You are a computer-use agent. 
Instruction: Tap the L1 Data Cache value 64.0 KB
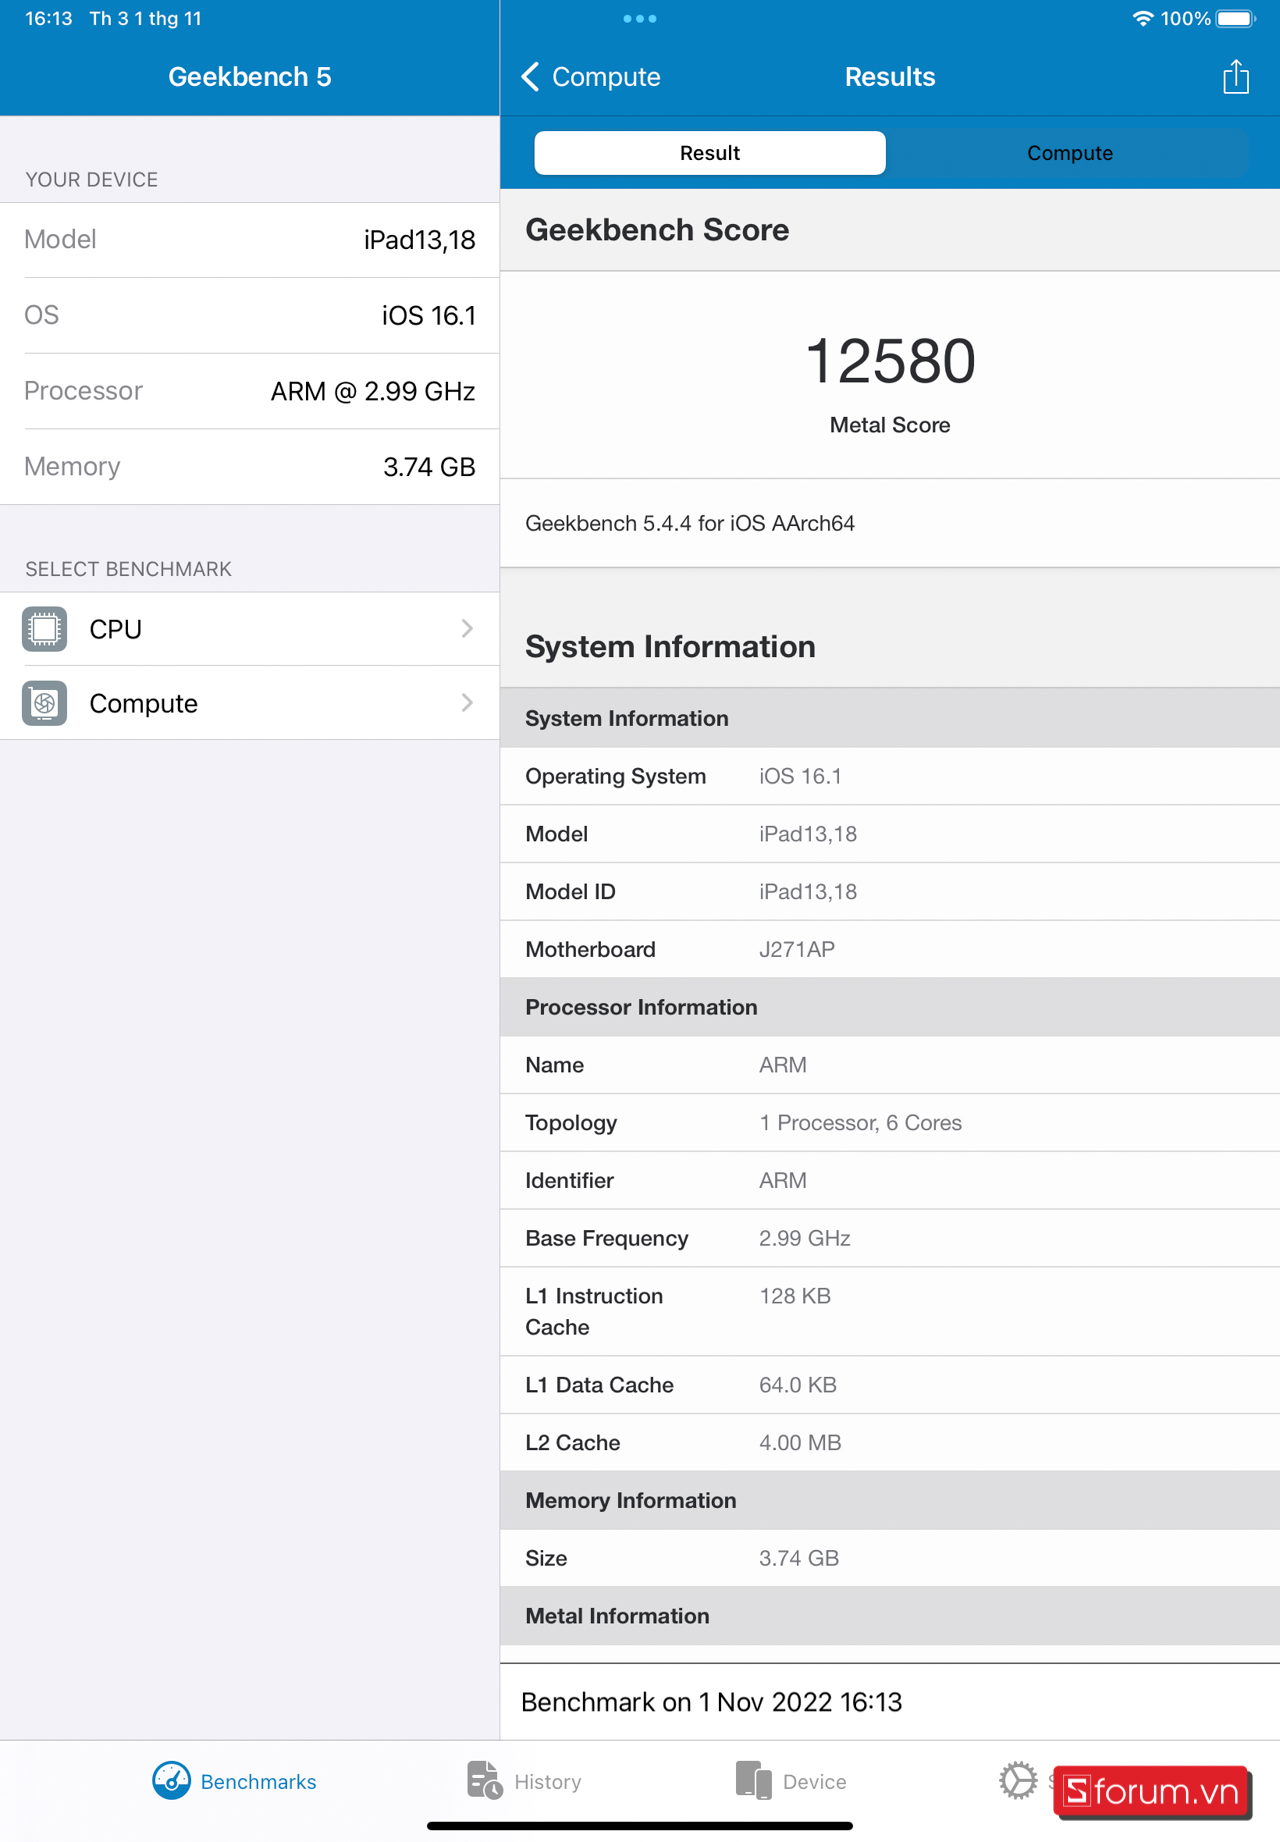pos(798,1386)
